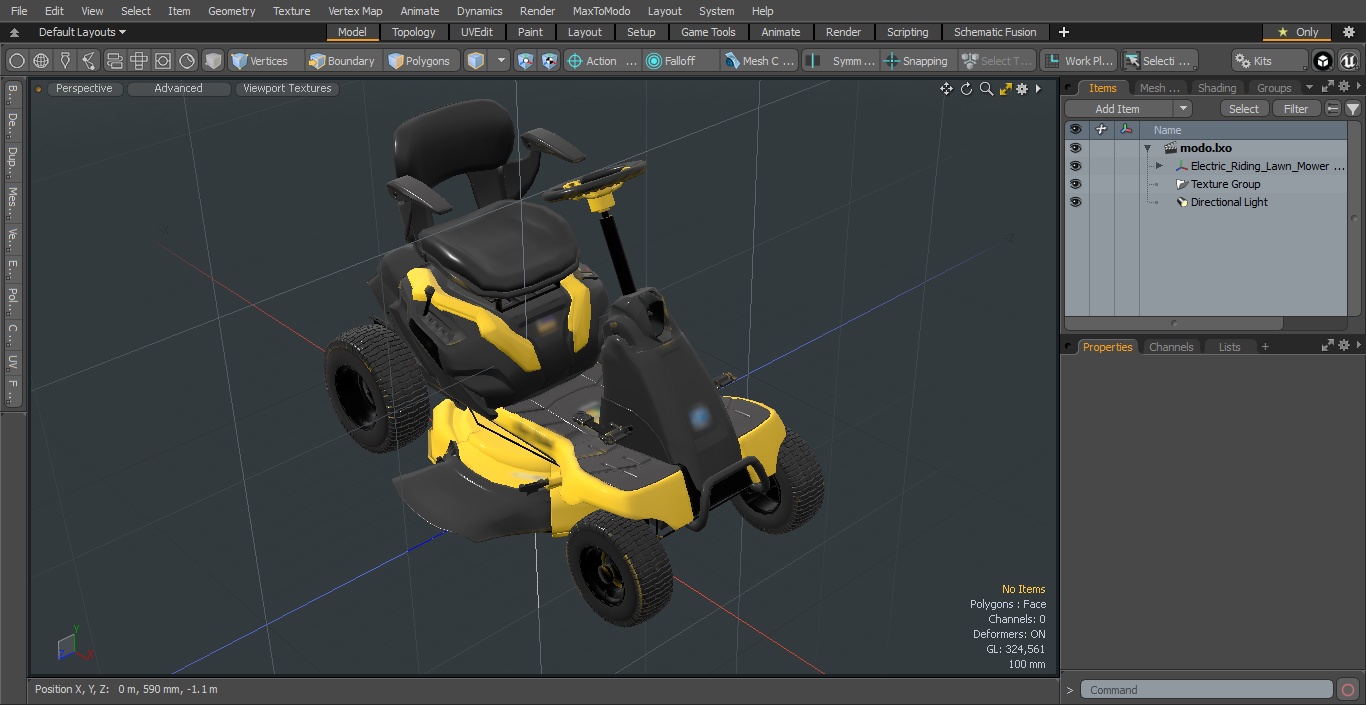Image resolution: width=1366 pixels, height=705 pixels.
Task: Switch to the Groups tab
Action: pyautogui.click(x=1274, y=88)
